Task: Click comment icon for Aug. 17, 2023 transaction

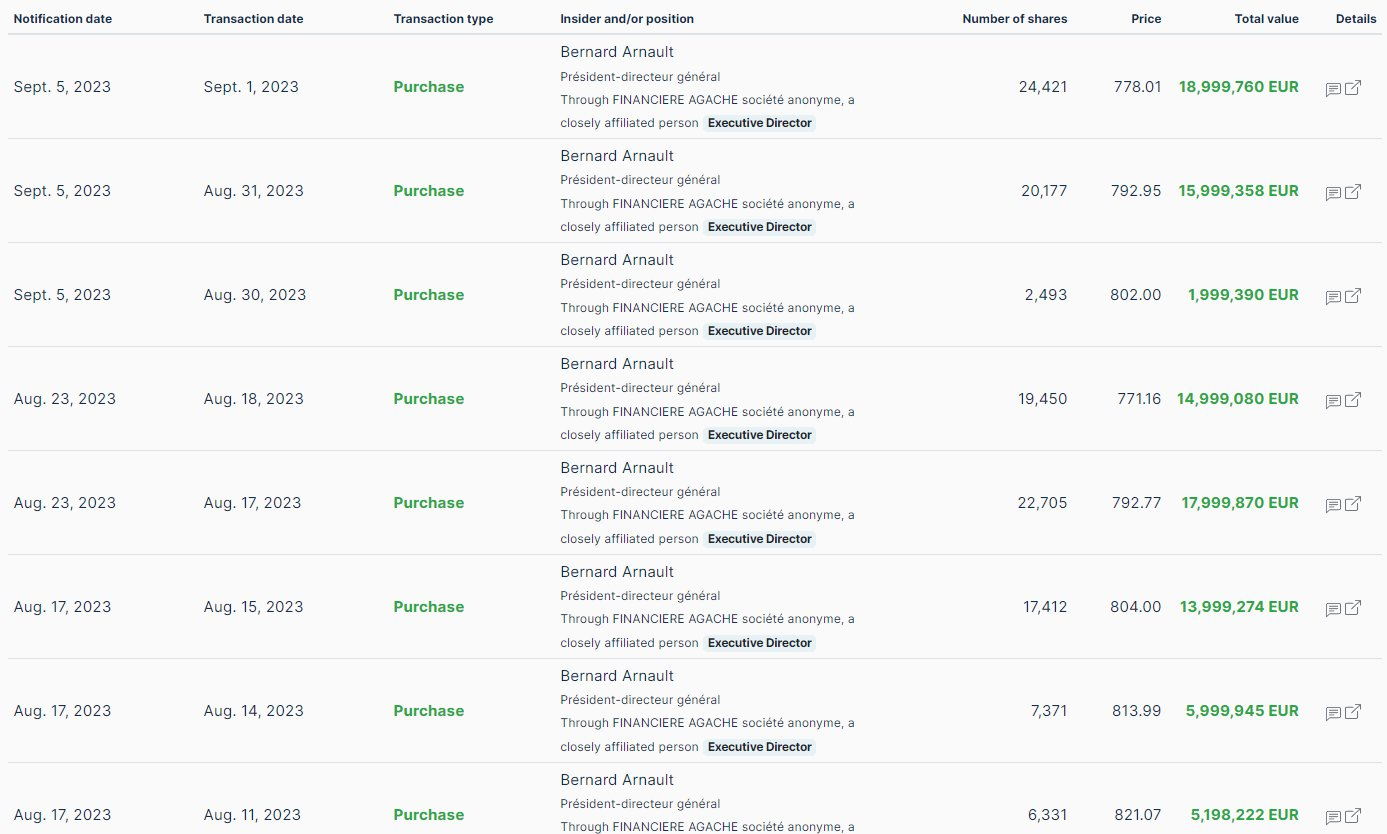Action: pyautogui.click(x=1333, y=505)
